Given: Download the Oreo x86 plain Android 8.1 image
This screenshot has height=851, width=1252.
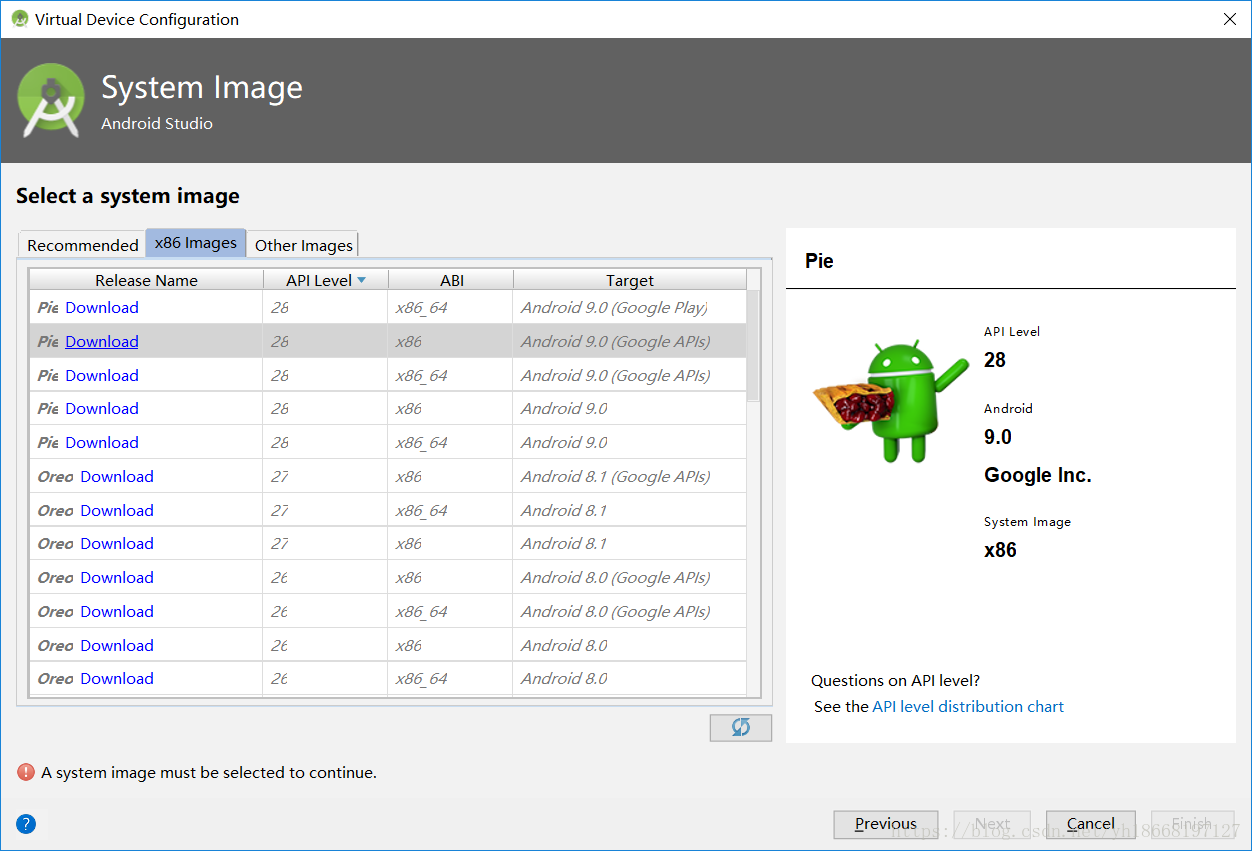Looking at the screenshot, I should 117,543.
